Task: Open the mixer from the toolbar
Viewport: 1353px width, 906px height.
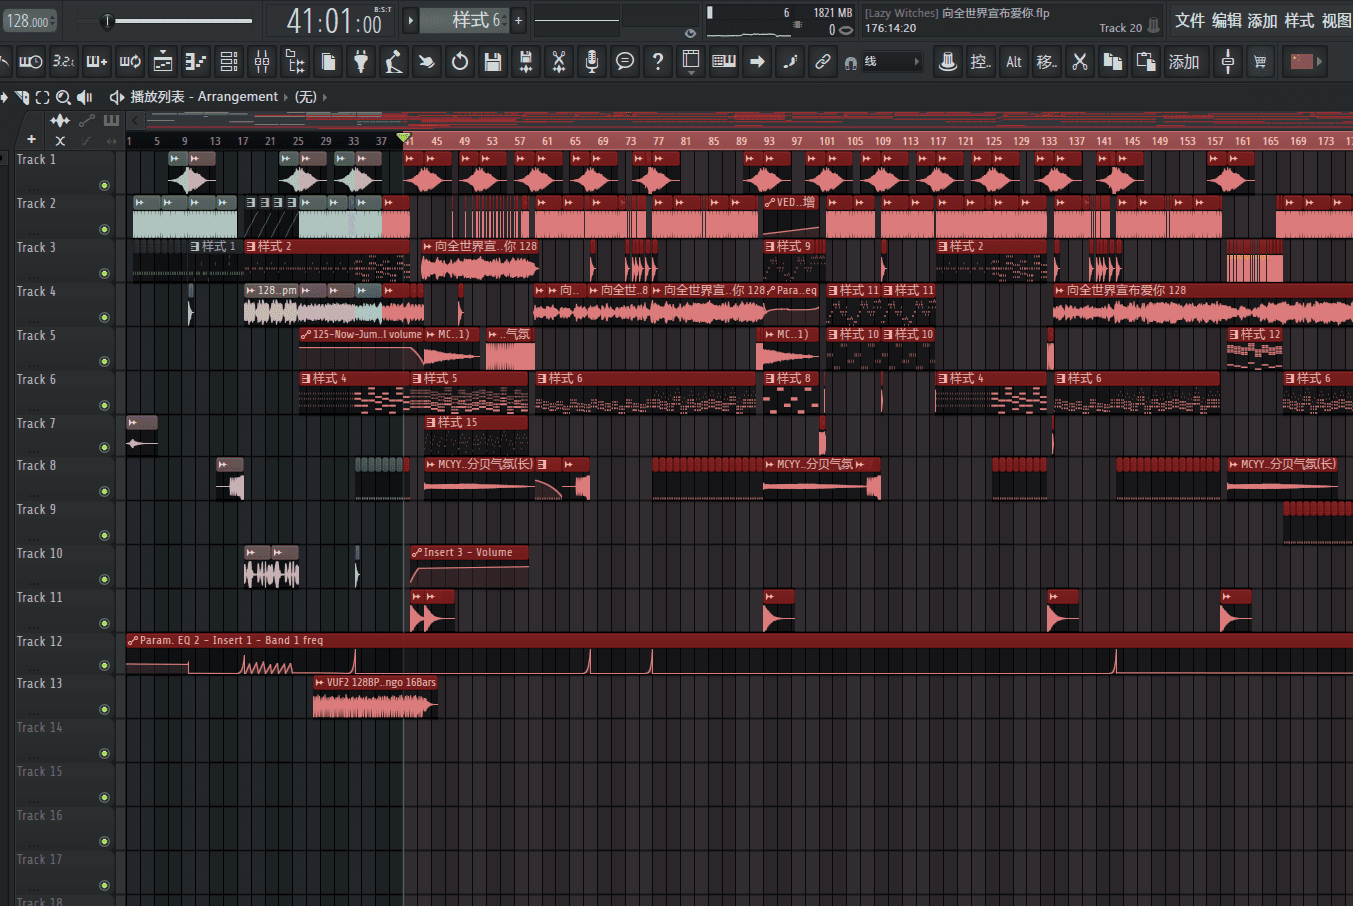Action: 262,62
